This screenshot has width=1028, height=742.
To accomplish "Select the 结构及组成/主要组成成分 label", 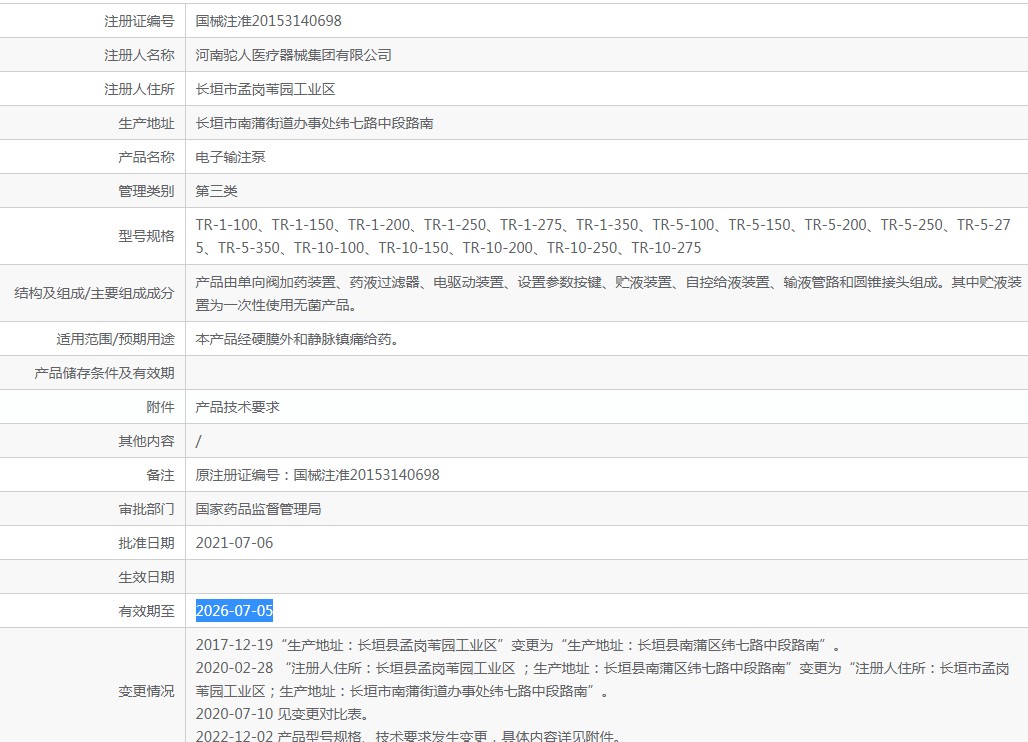I will (x=94, y=293).
